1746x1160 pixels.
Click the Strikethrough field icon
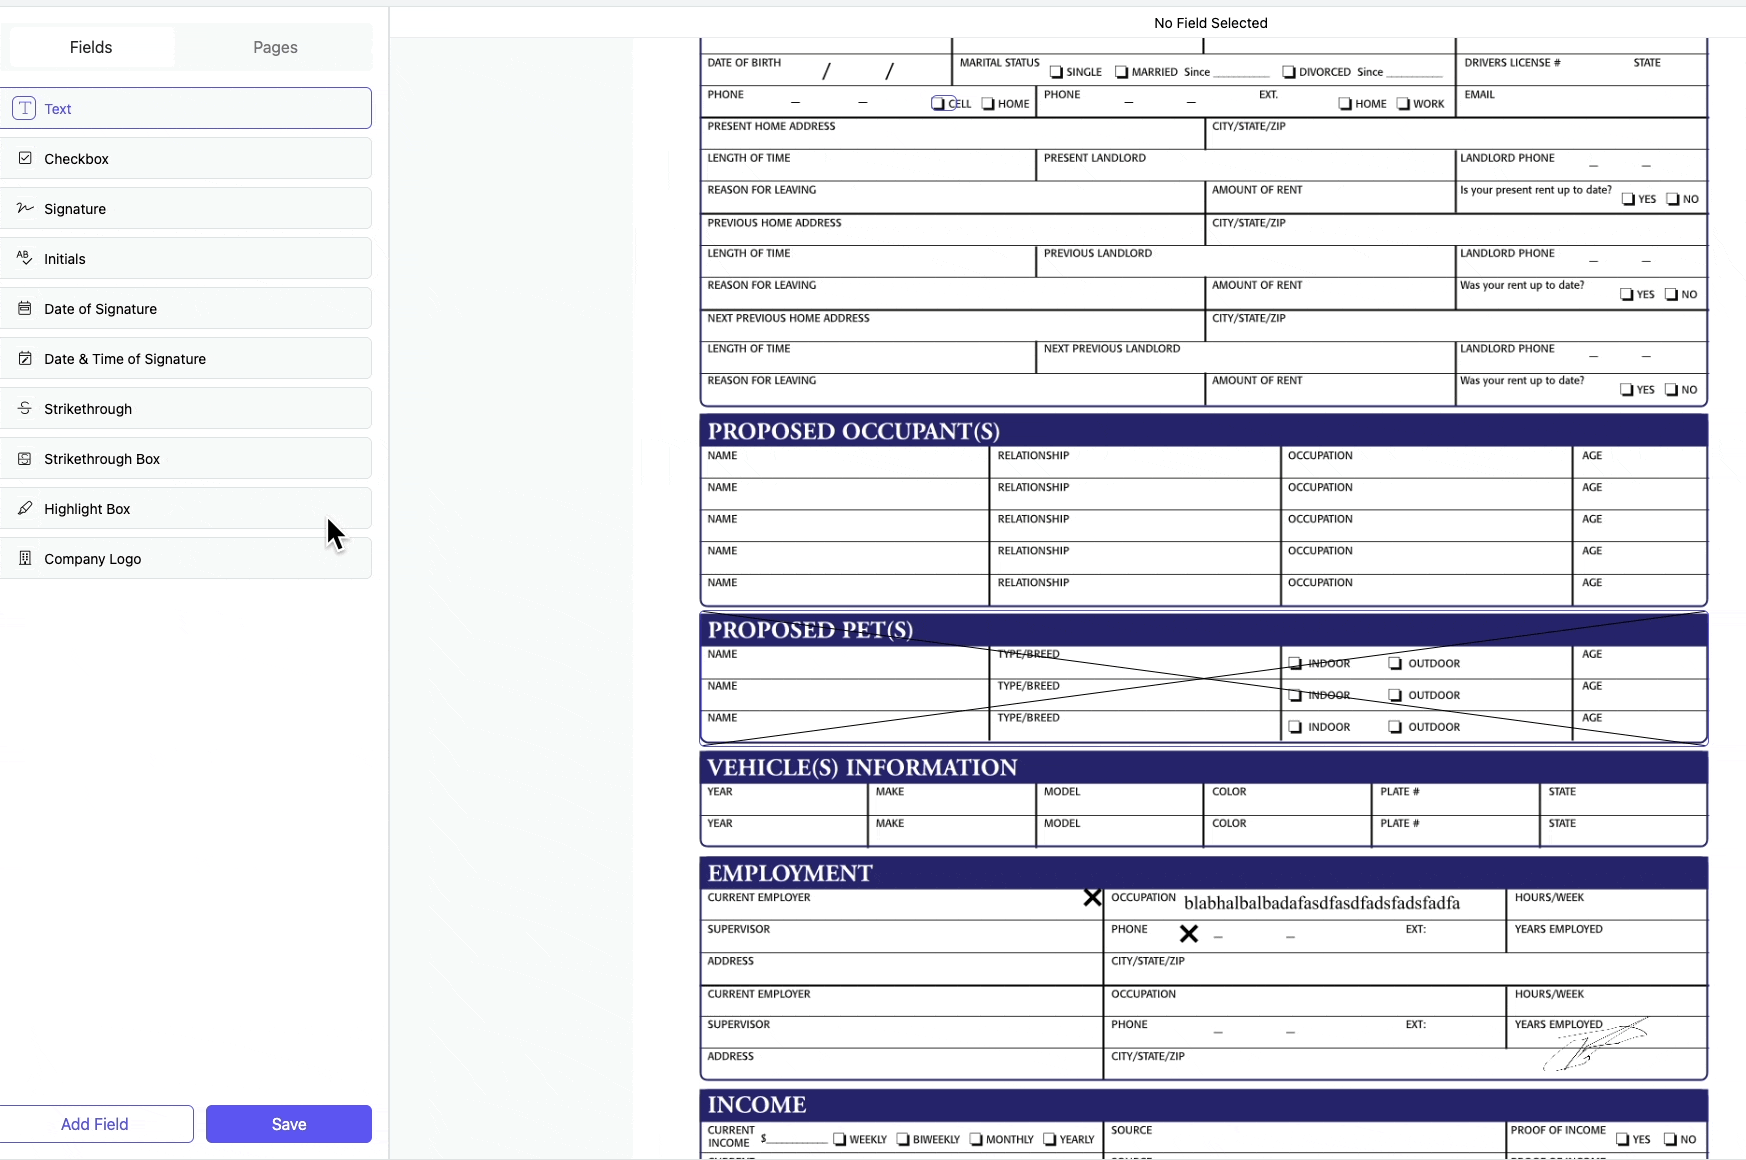25,408
